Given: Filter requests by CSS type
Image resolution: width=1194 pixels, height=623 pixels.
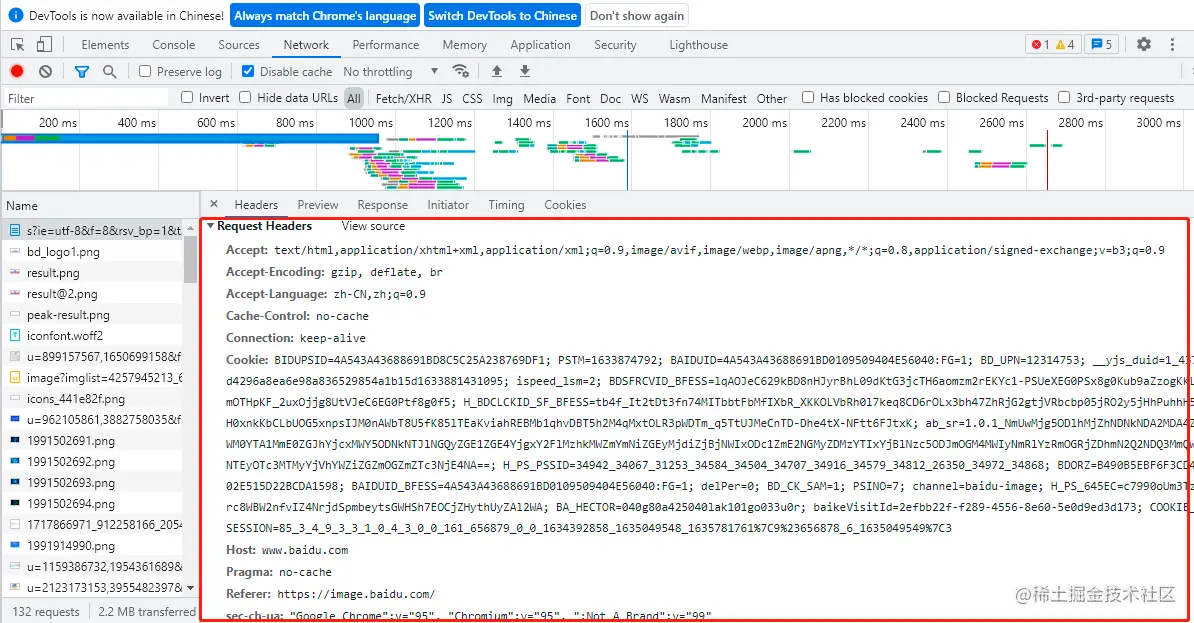Looking at the screenshot, I should coord(472,98).
